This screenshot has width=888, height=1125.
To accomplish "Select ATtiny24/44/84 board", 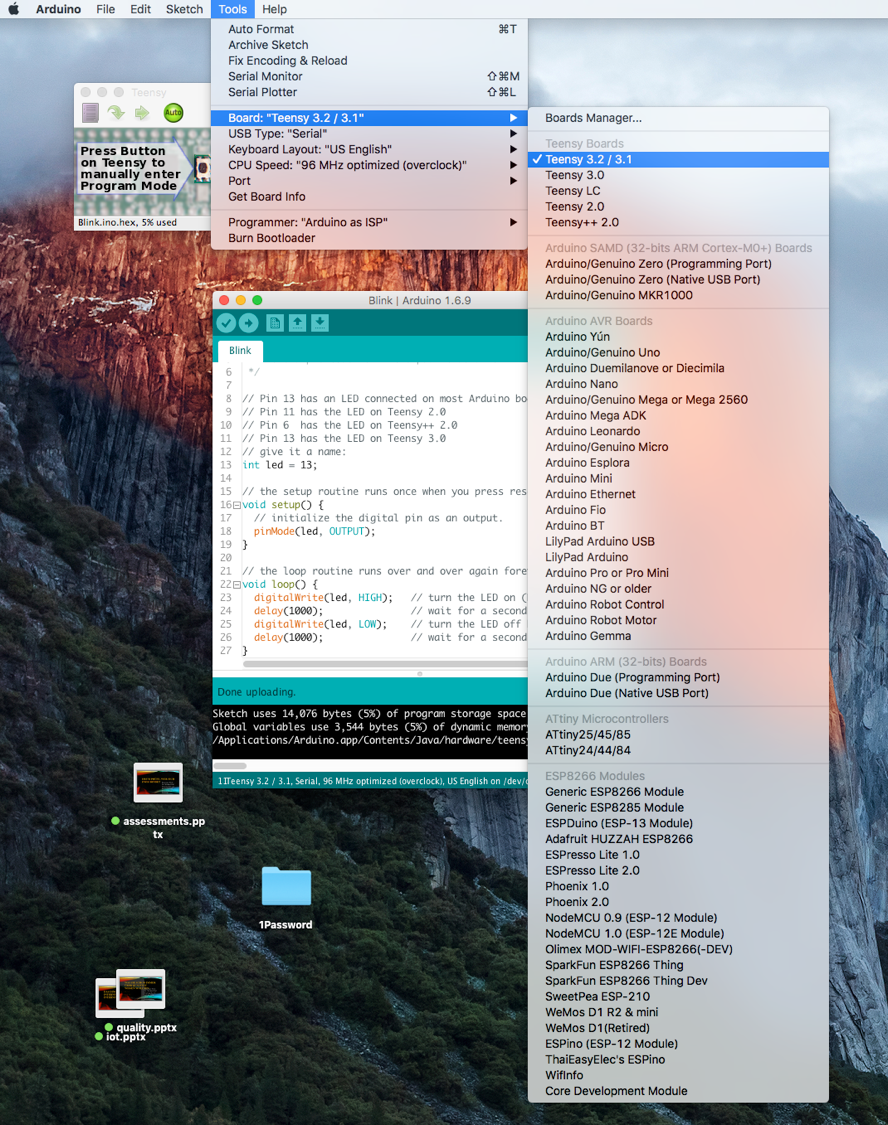I will point(679,750).
